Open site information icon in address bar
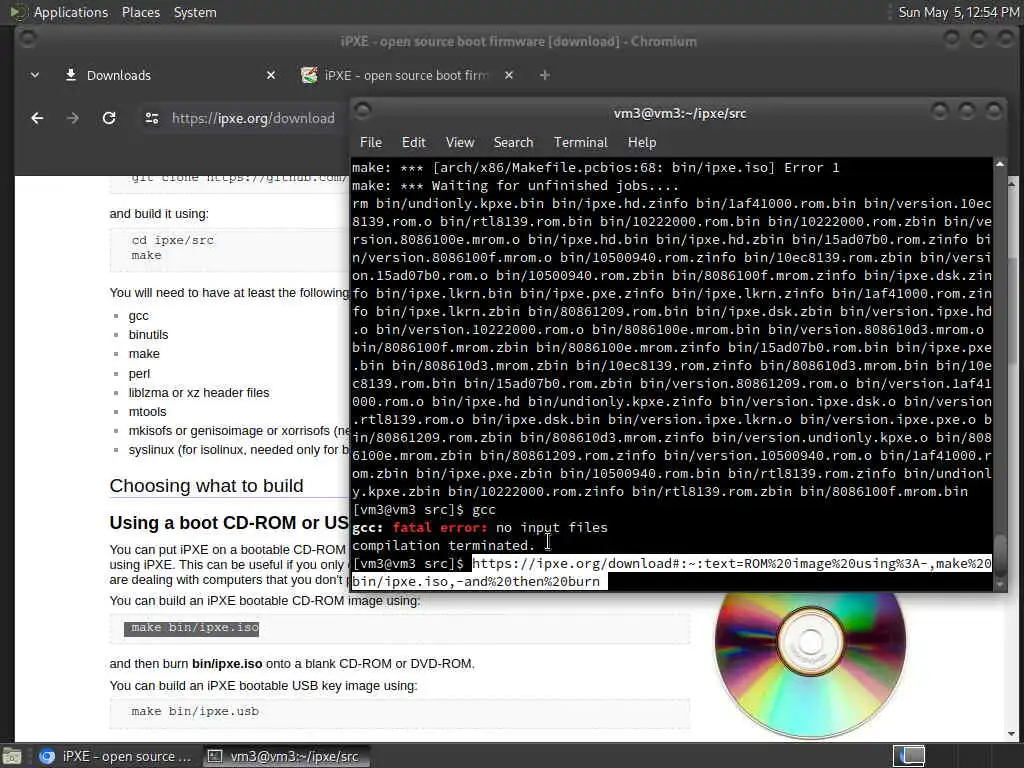 [x=152, y=118]
